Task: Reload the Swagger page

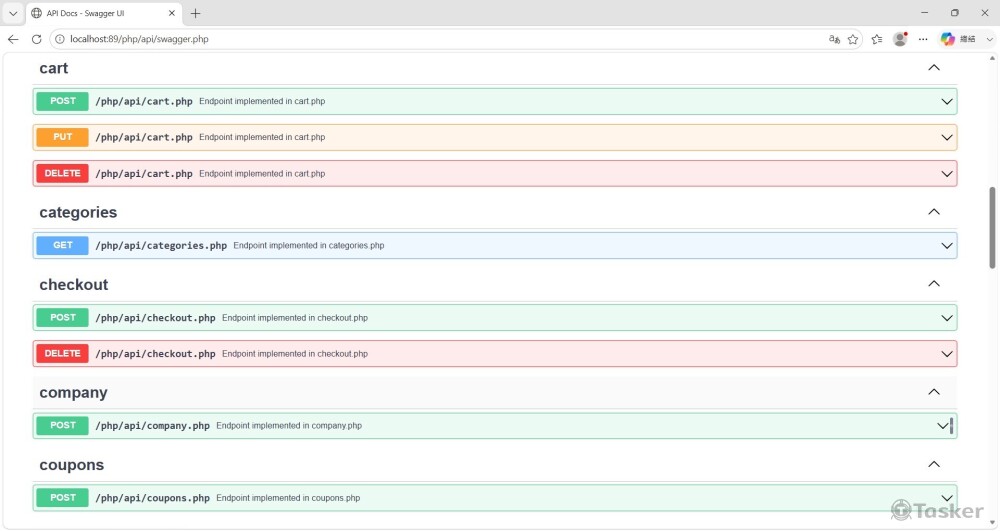Action: point(37,39)
